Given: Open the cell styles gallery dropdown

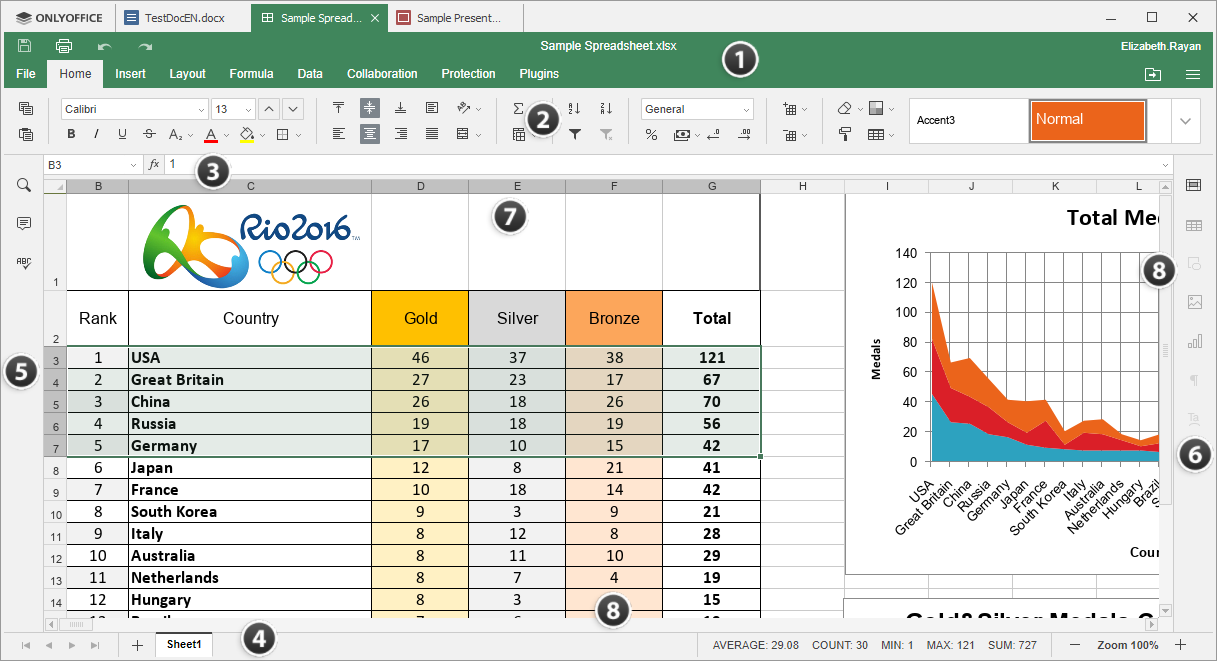Looking at the screenshot, I should pyautogui.click(x=1186, y=120).
